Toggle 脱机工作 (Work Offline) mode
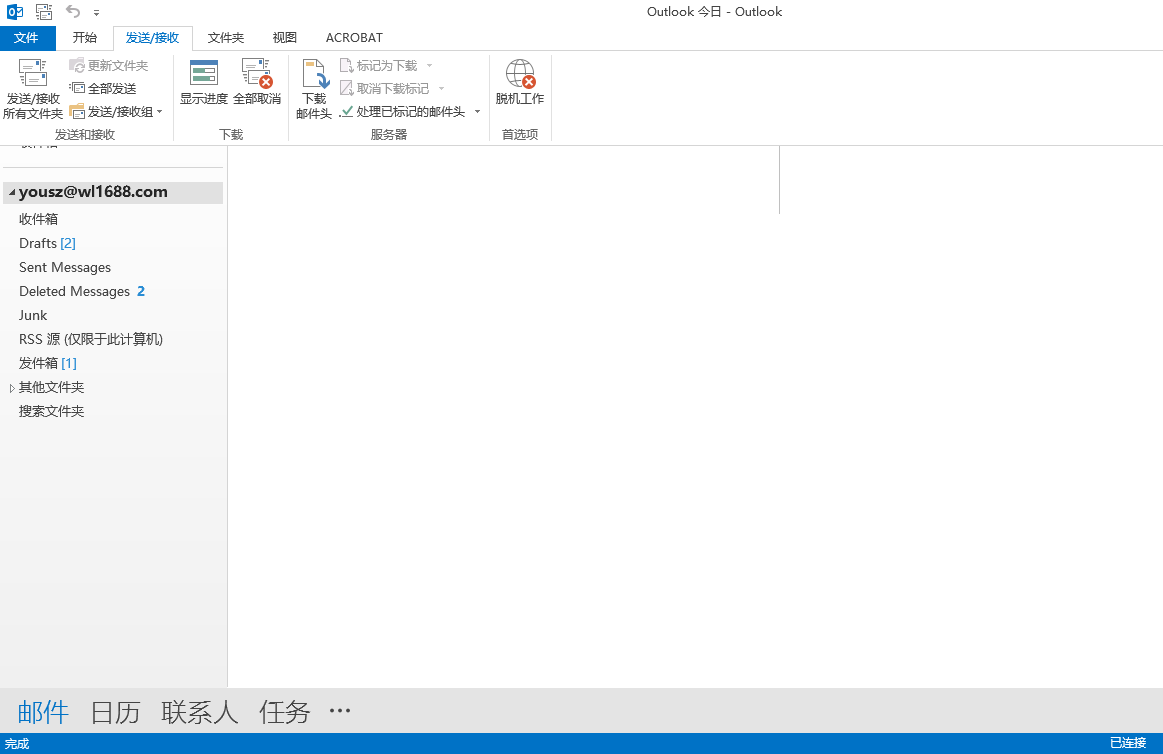The image size is (1163, 754). pyautogui.click(x=520, y=82)
